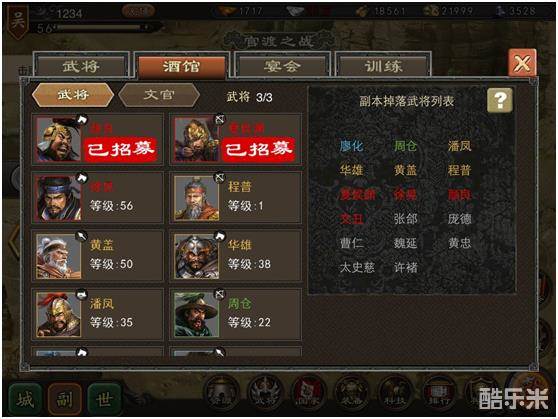Select general 潘凤's portrait
Viewport: 558px width, 419px height.
click(x=58, y=315)
